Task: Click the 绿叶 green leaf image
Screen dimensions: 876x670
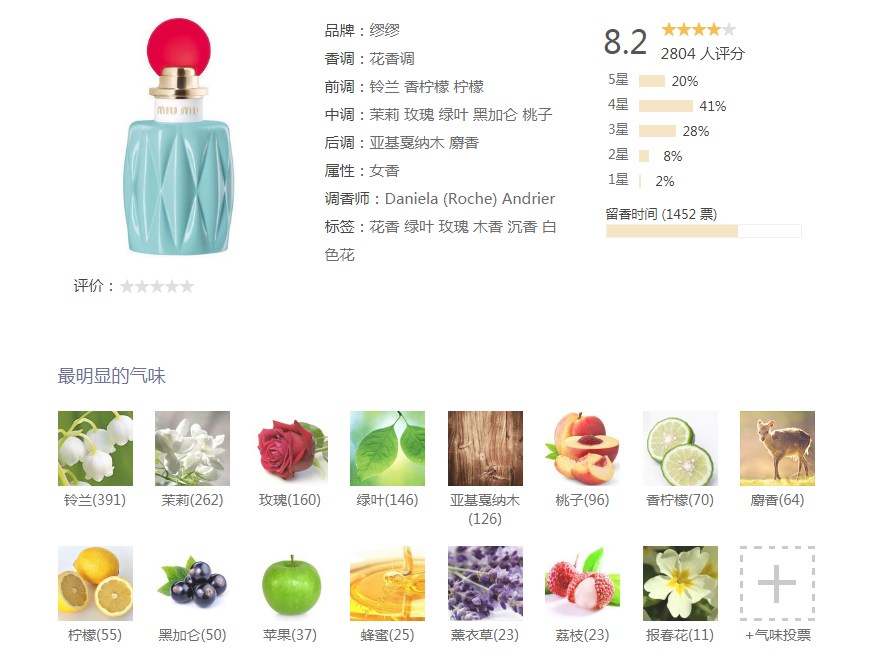Action: pyautogui.click(x=387, y=448)
